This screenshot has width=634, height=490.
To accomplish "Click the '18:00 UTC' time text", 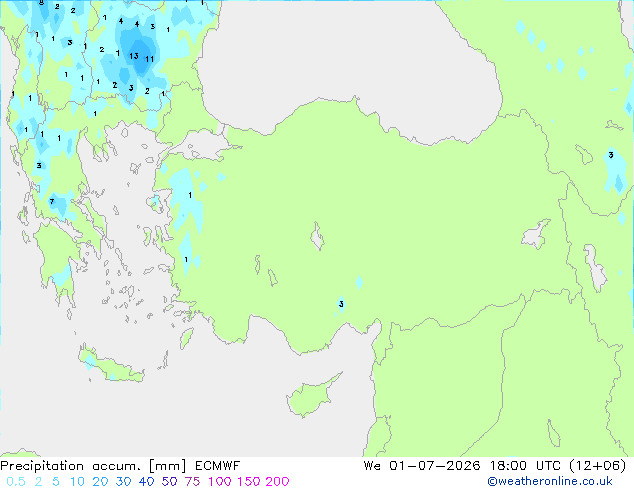I will tap(525, 466).
